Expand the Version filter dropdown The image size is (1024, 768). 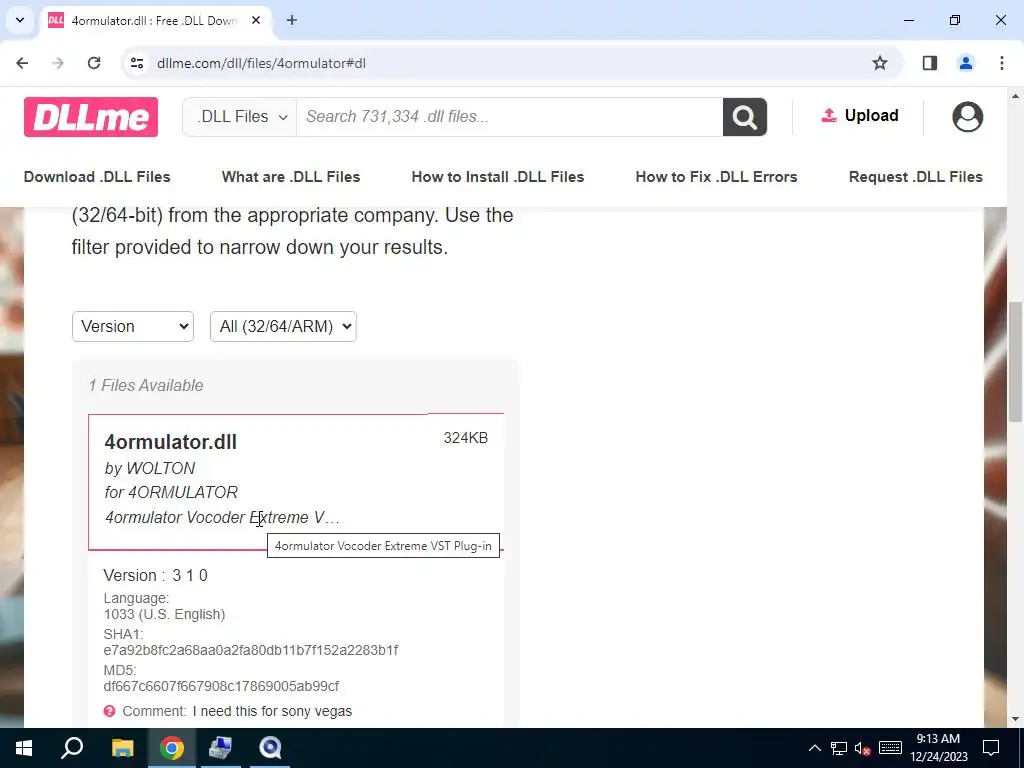tap(133, 327)
